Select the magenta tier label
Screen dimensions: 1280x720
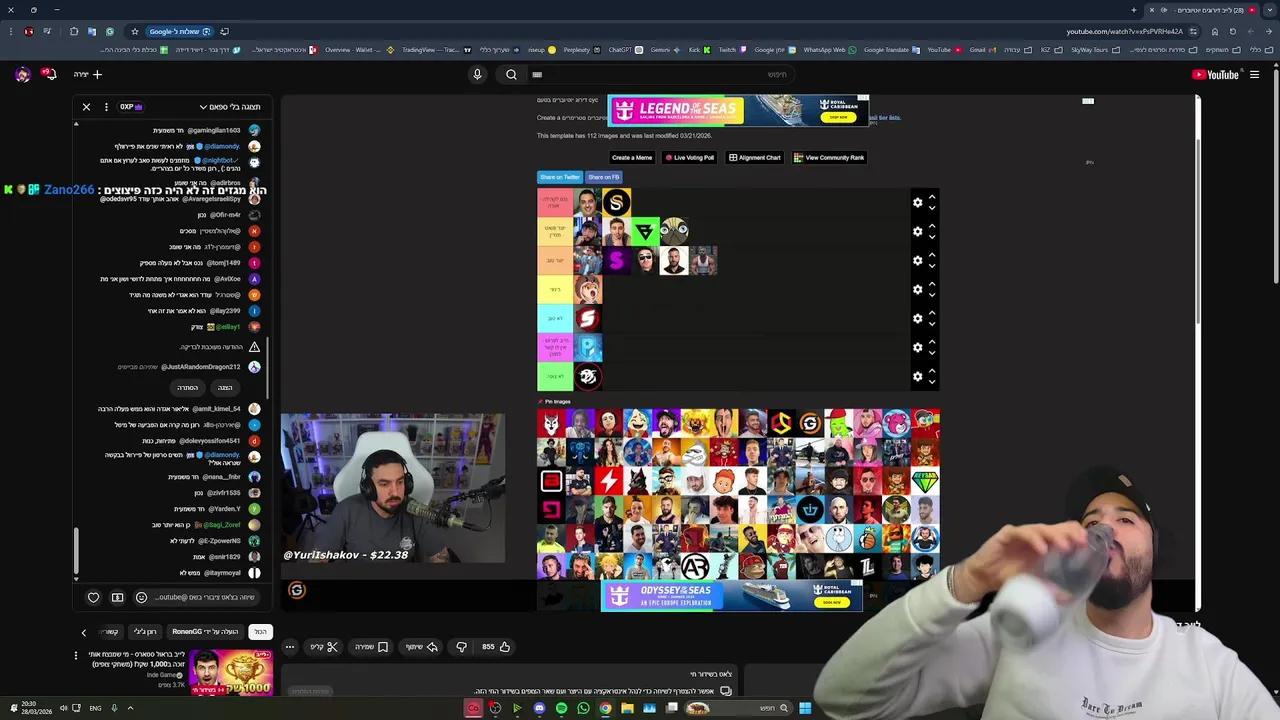[555, 347]
